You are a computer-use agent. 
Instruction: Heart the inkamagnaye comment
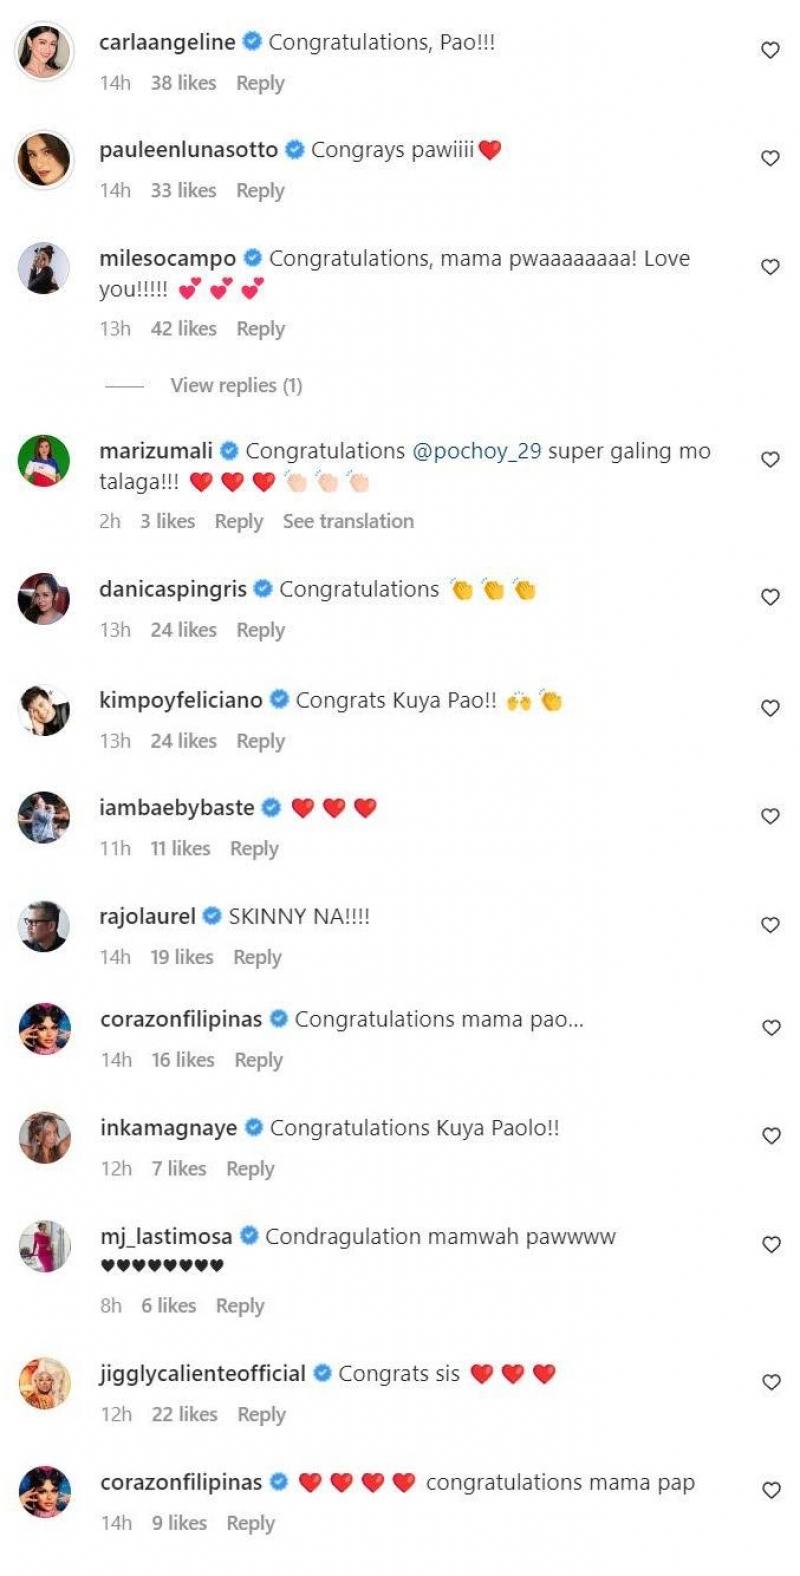770,1136
